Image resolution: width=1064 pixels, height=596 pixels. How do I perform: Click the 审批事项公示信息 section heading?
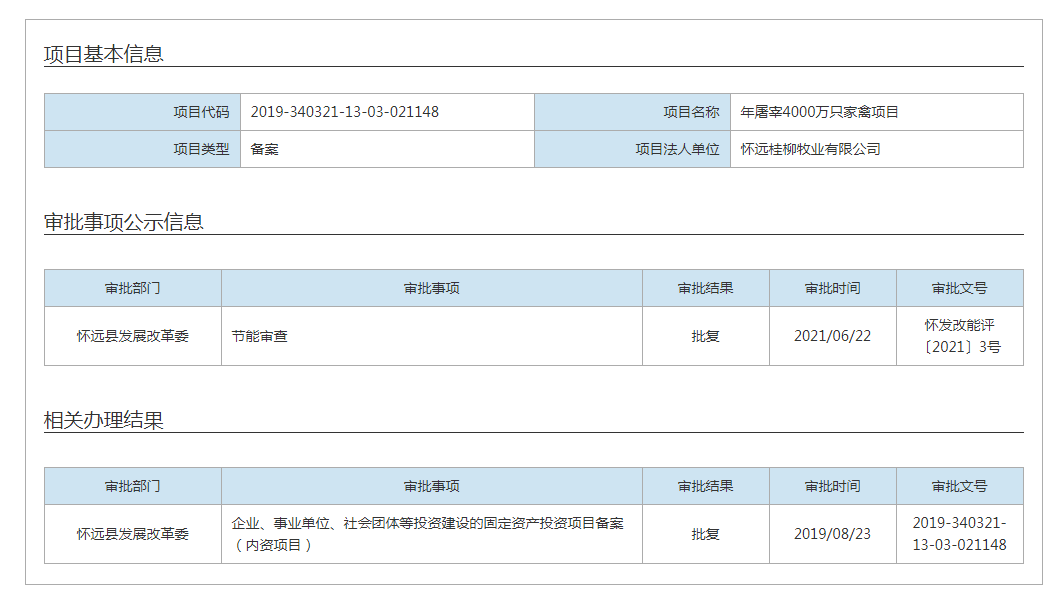coord(124,222)
